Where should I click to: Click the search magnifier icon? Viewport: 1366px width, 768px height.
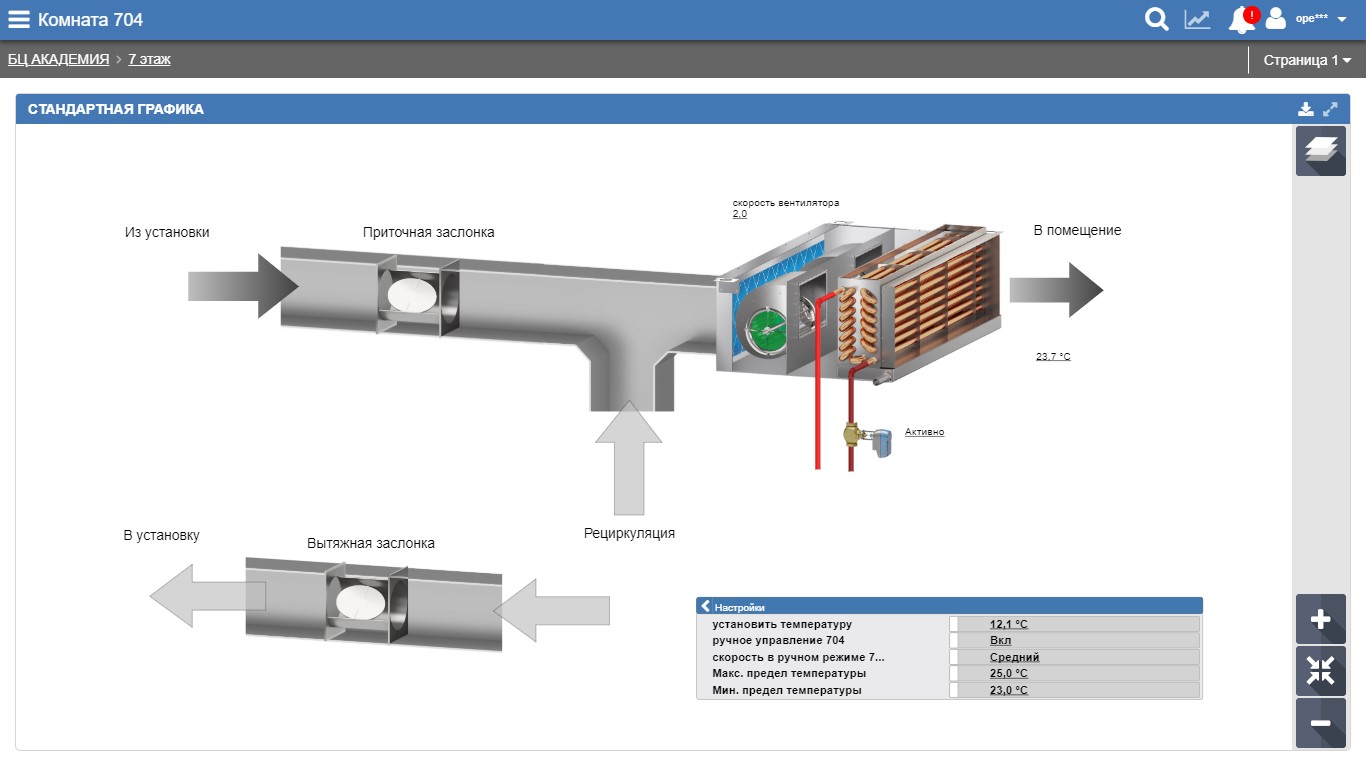click(1156, 19)
